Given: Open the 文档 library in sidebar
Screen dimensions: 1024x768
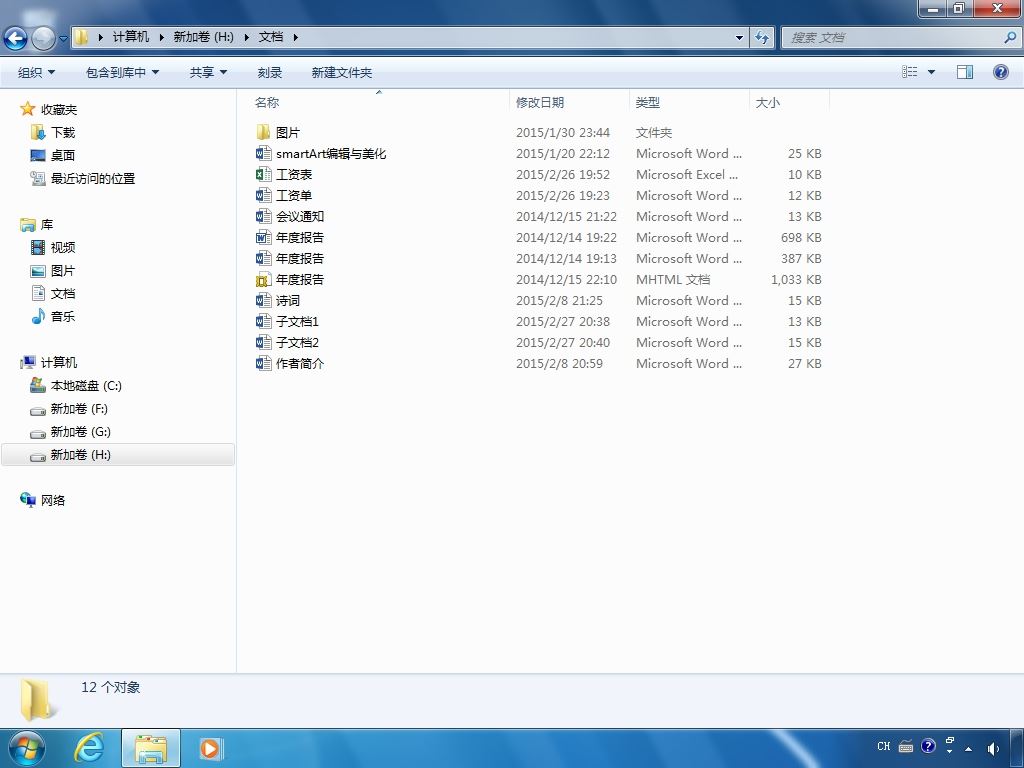Looking at the screenshot, I should 63,293.
